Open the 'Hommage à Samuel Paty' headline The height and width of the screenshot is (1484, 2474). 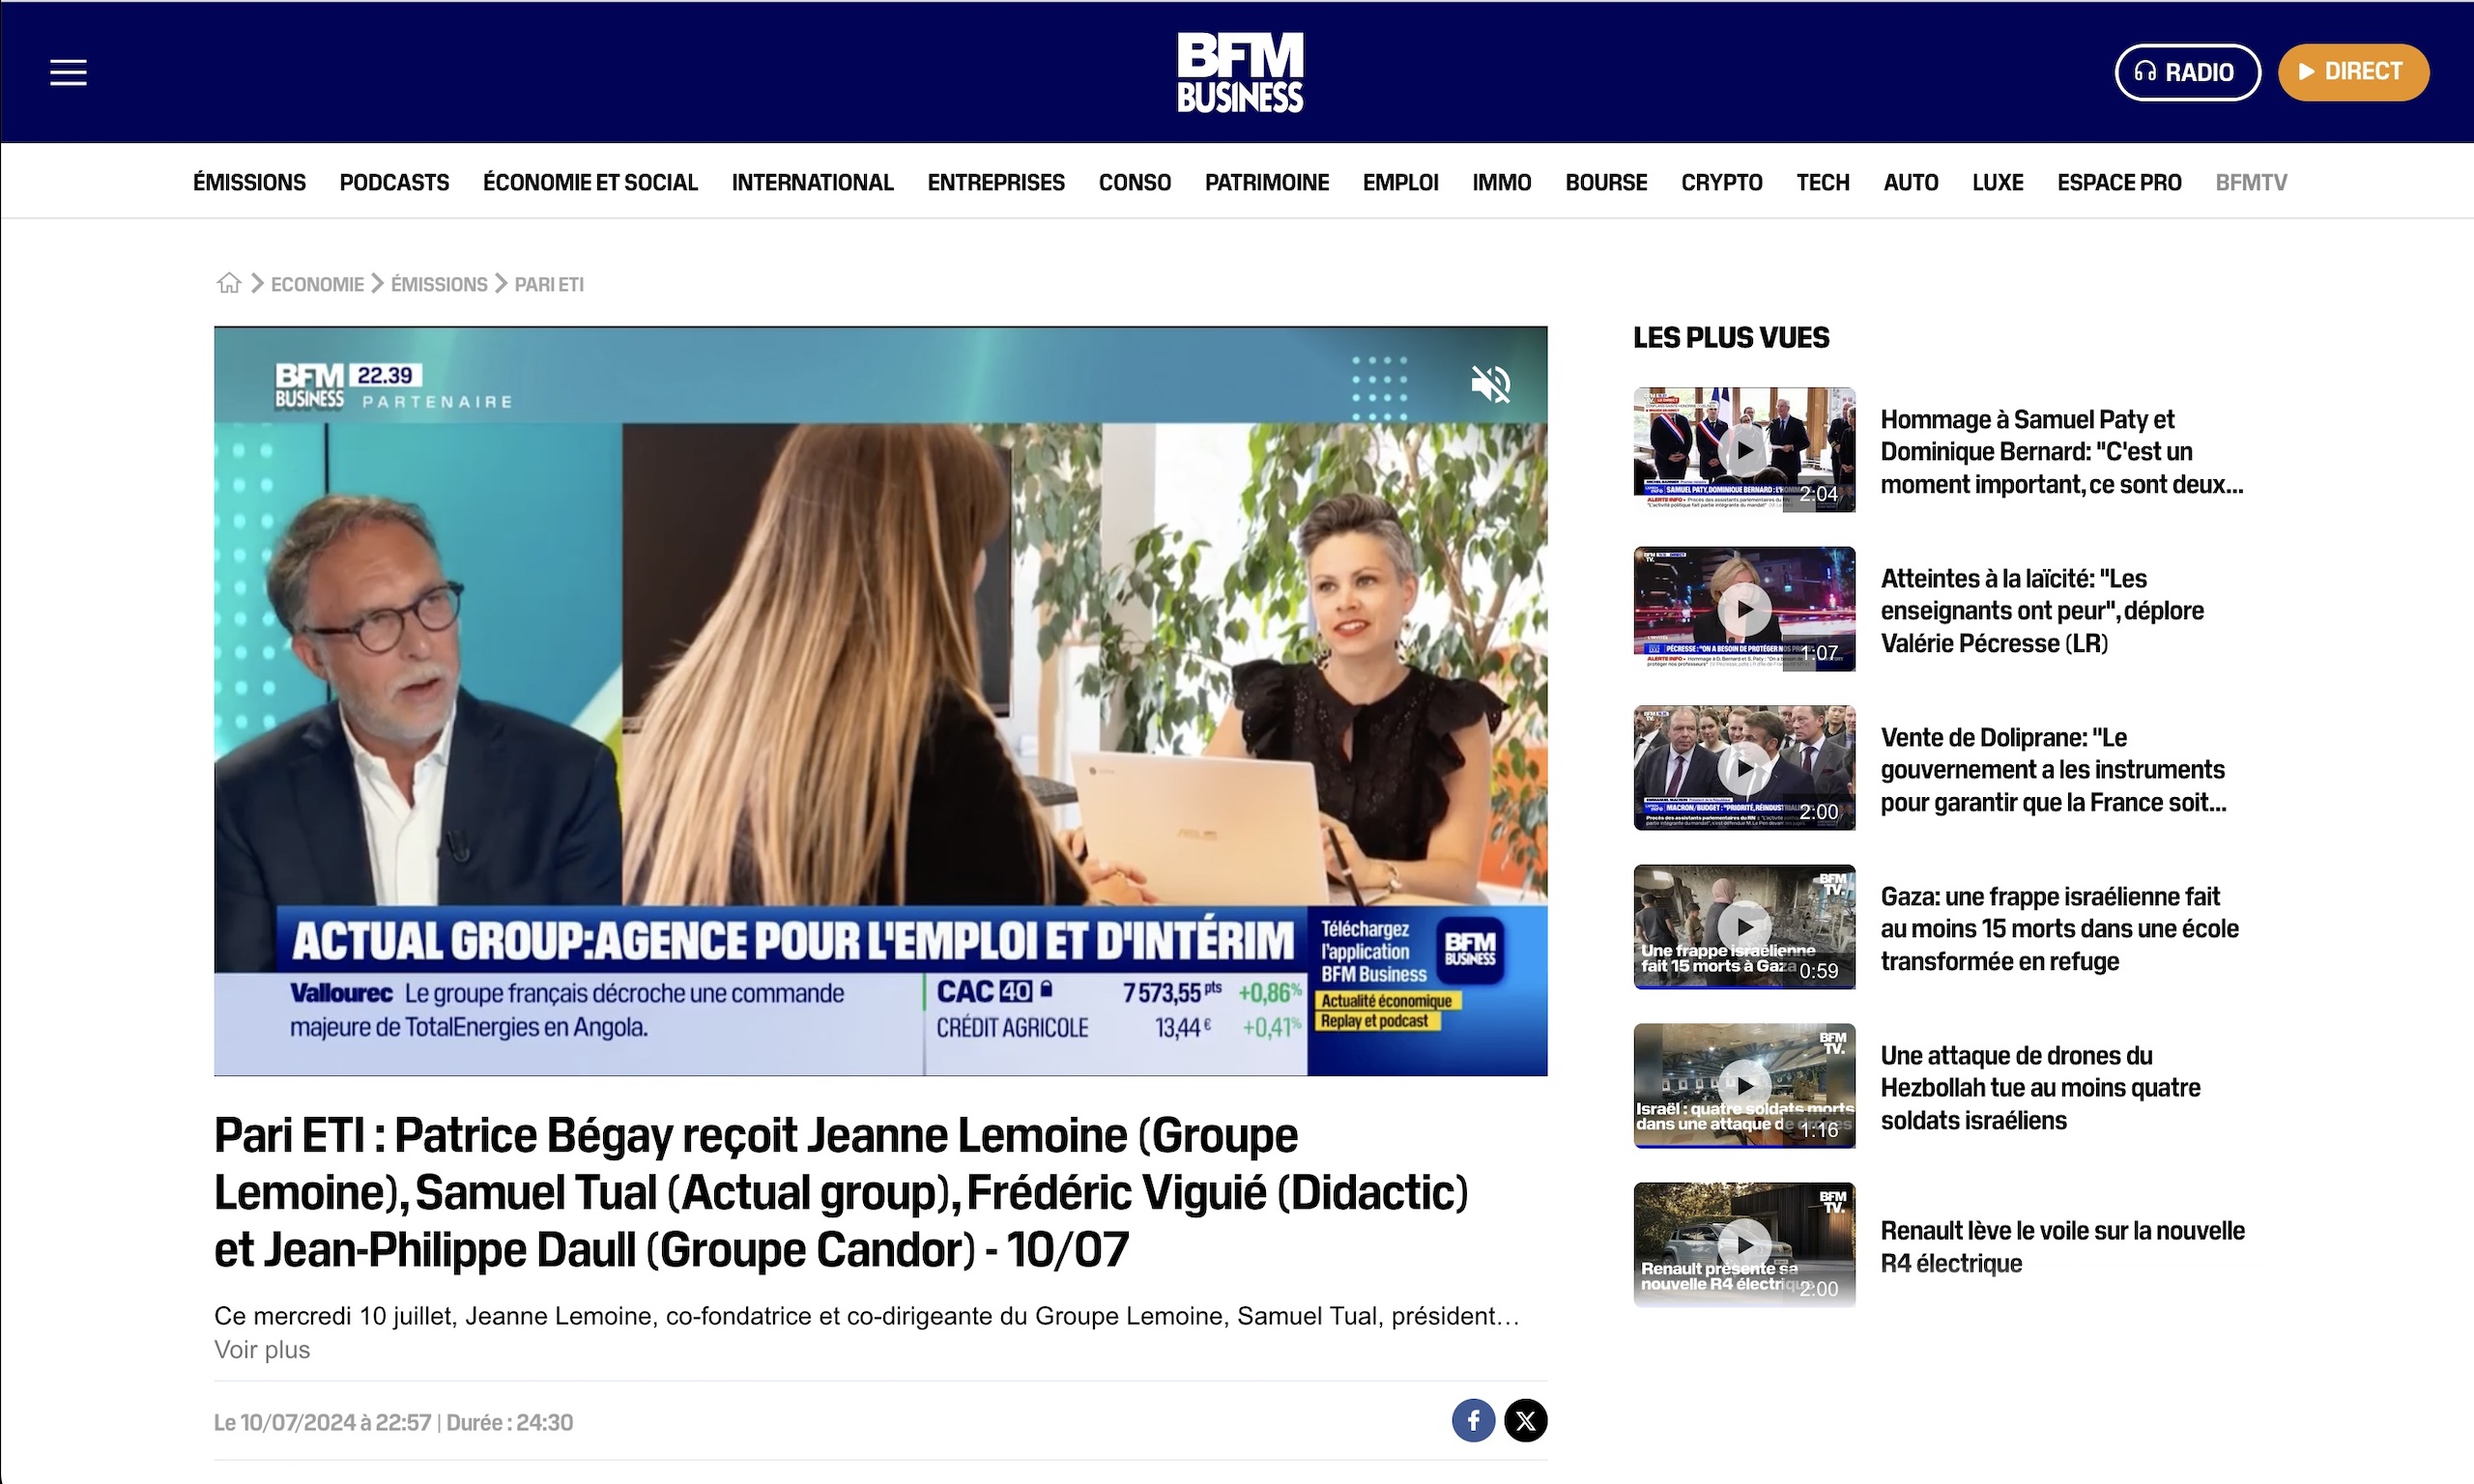[2062, 451]
